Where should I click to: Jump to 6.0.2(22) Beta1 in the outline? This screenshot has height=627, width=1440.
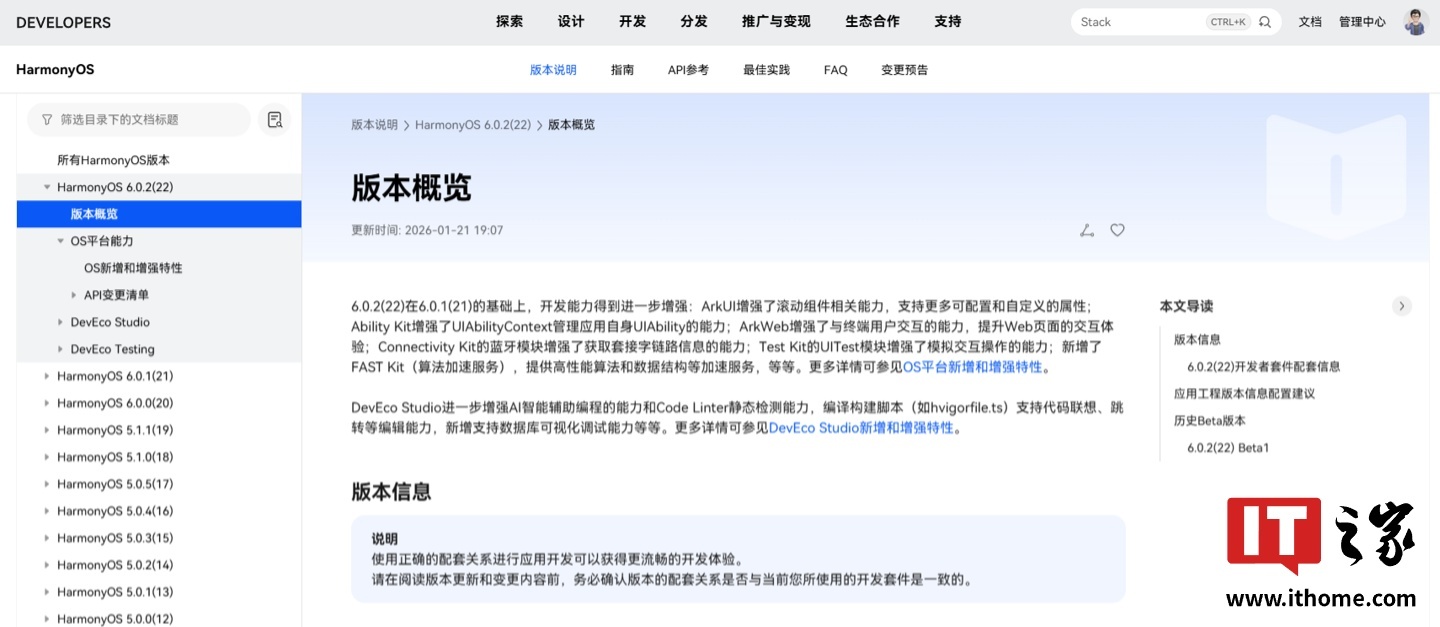pos(1228,448)
